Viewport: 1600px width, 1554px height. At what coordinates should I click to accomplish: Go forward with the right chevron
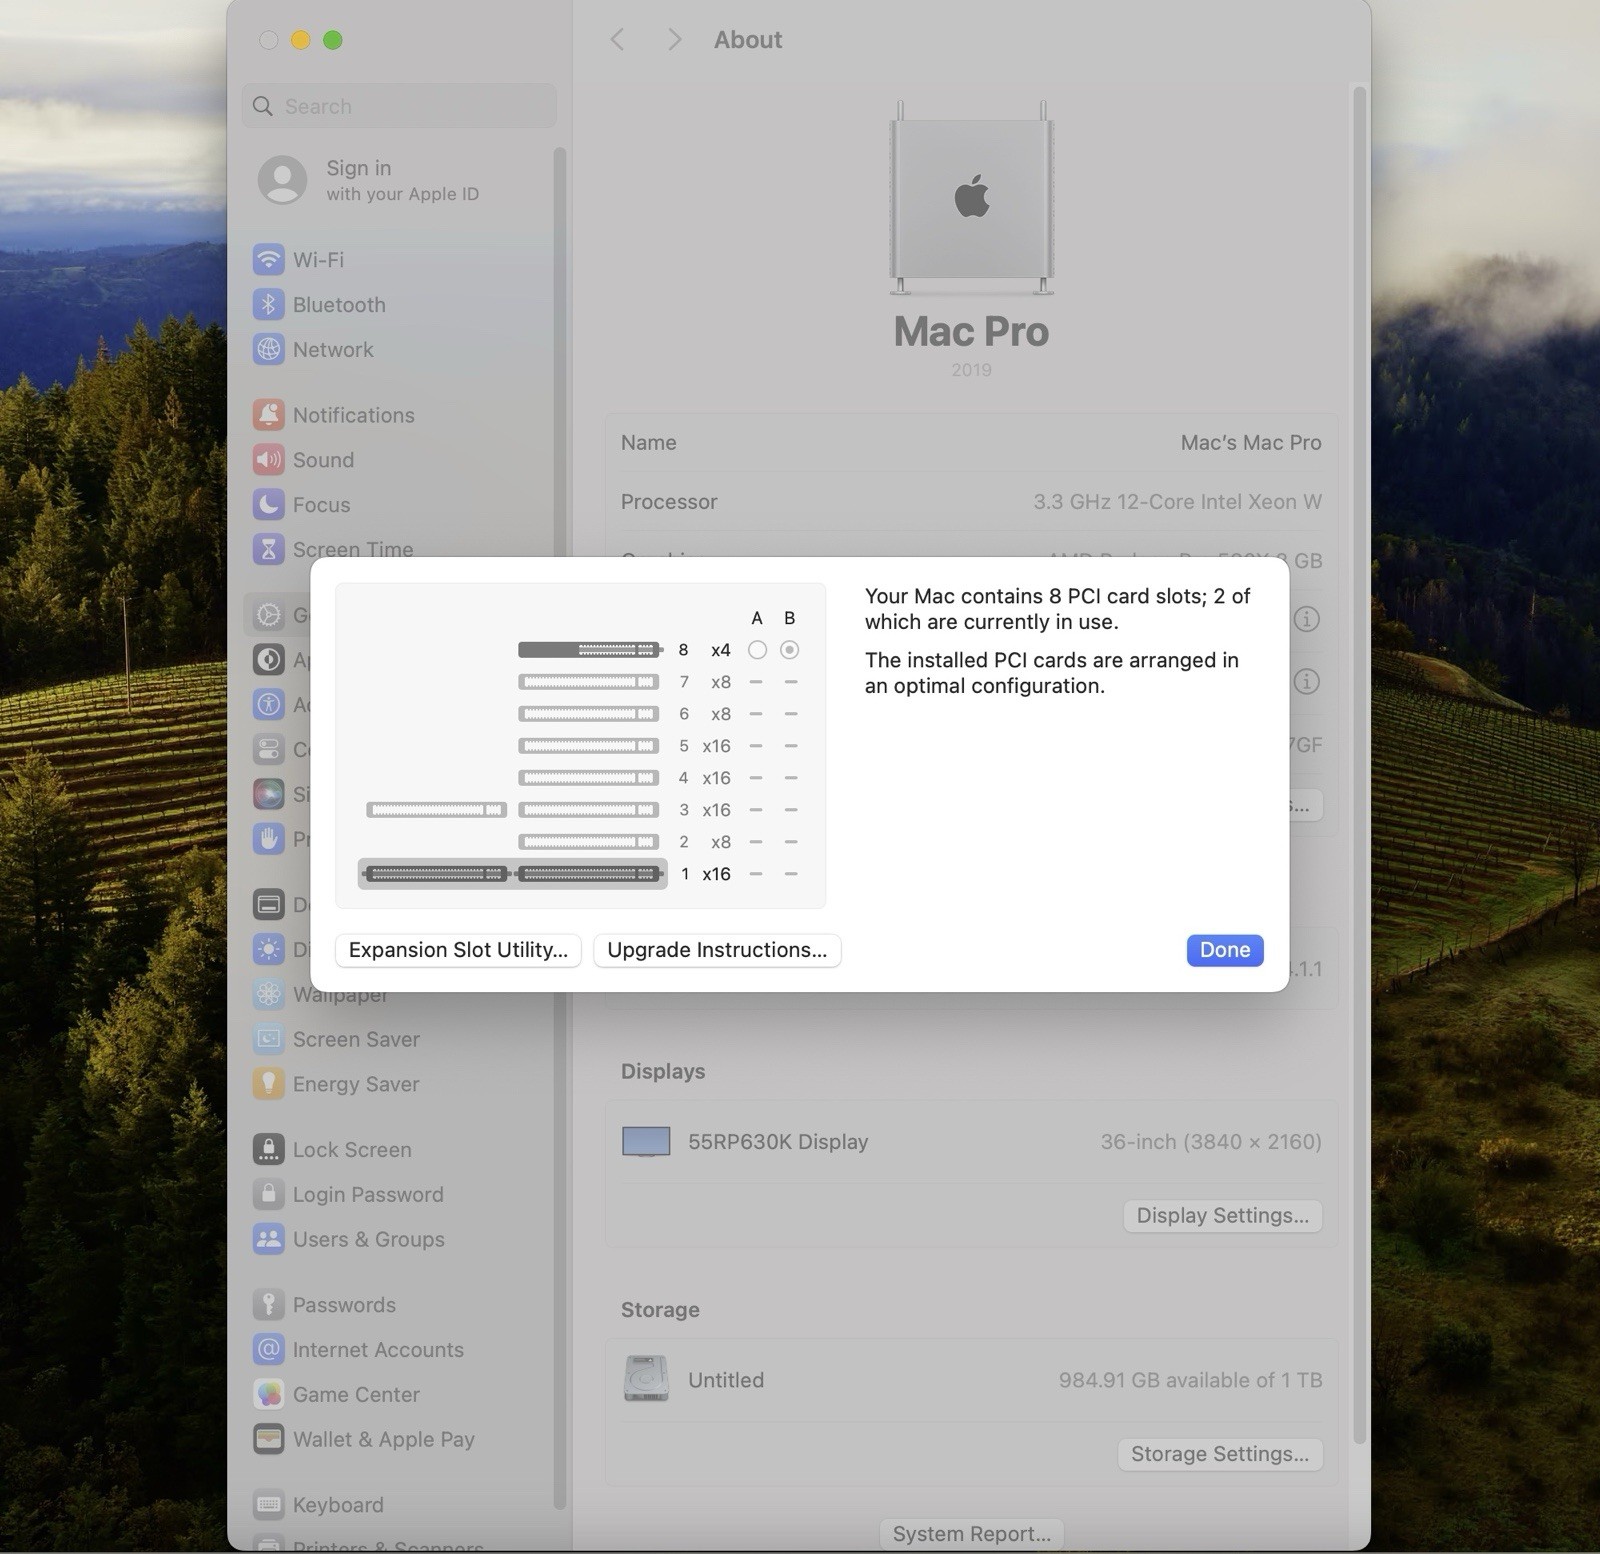click(675, 40)
